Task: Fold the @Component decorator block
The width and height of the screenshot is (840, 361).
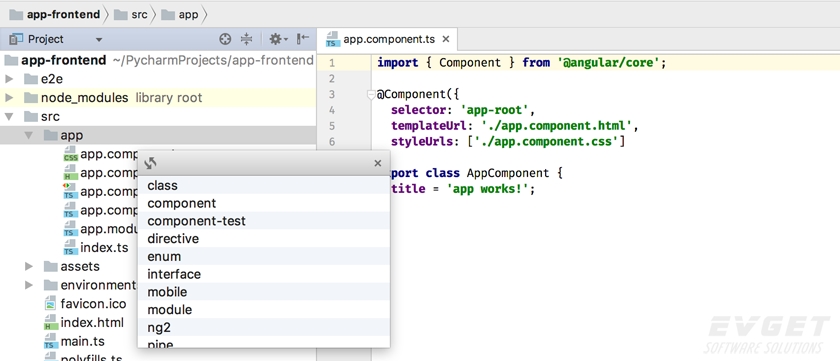Action: coord(370,95)
